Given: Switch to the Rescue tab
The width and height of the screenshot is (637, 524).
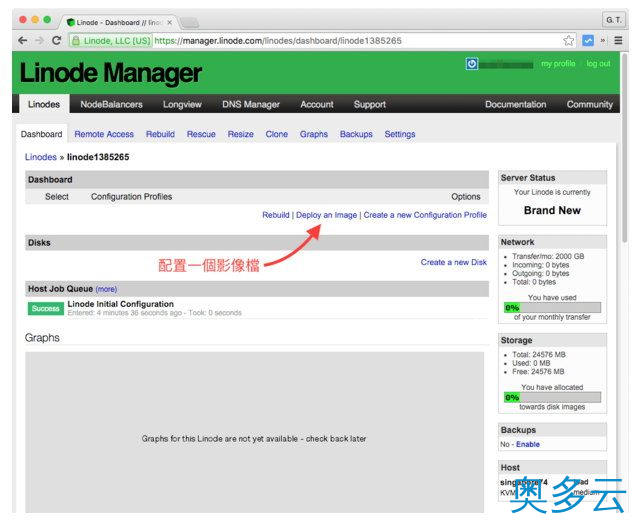Looking at the screenshot, I should 201,134.
